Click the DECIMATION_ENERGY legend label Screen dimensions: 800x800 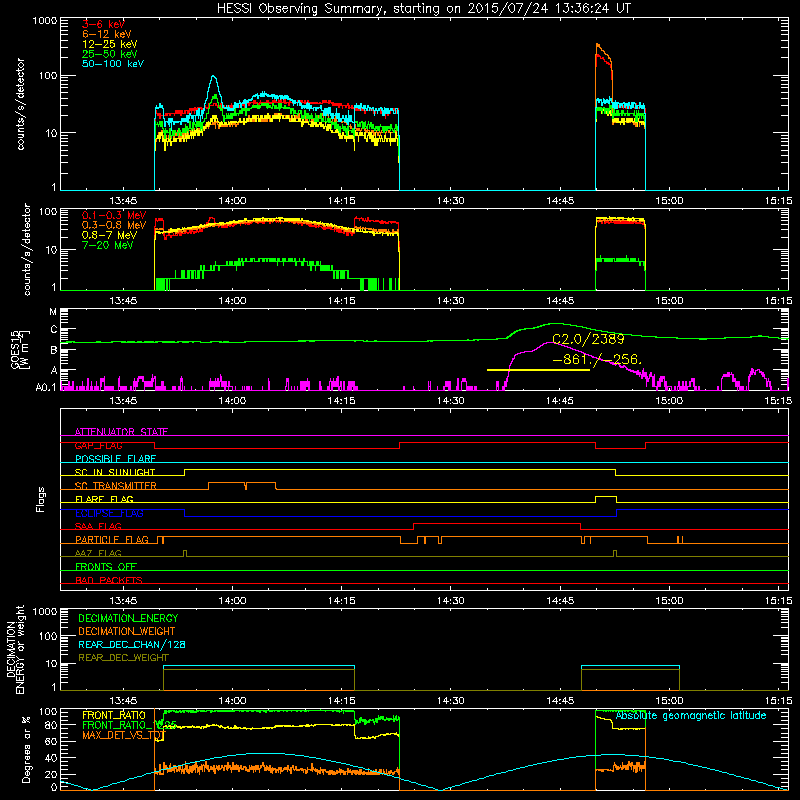point(128,618)
